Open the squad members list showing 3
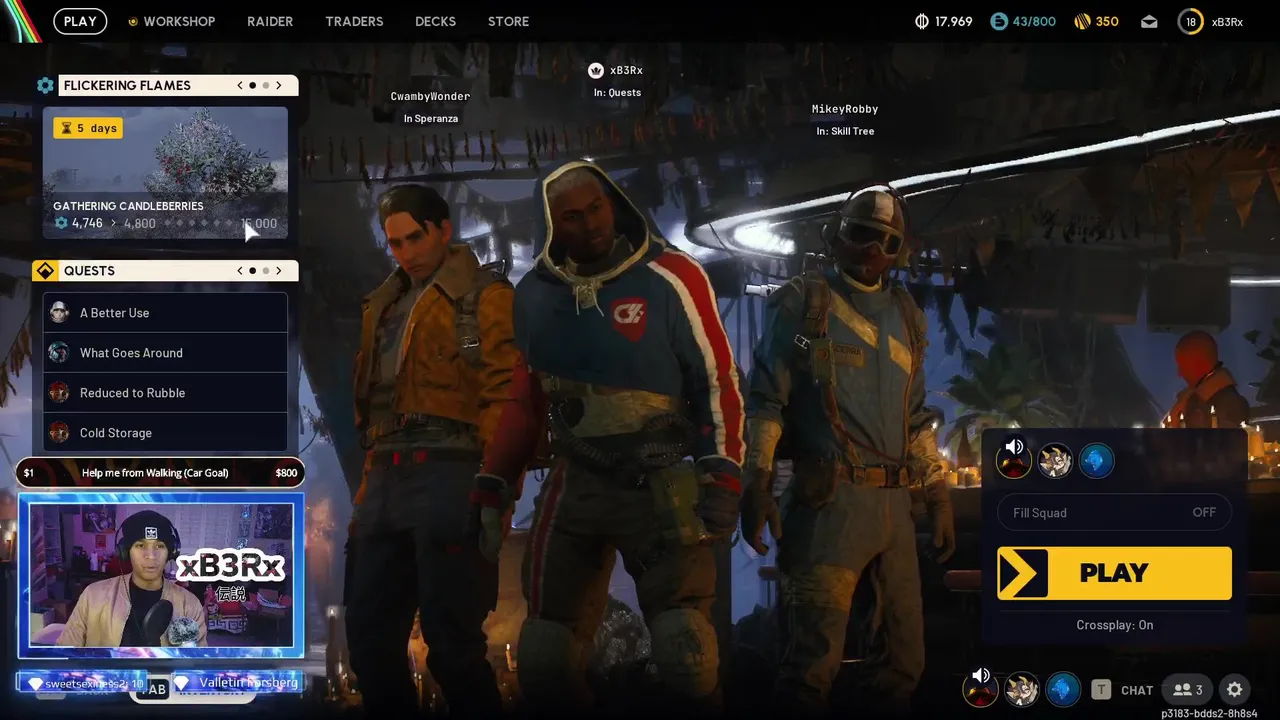 [x=1188, y=689]
